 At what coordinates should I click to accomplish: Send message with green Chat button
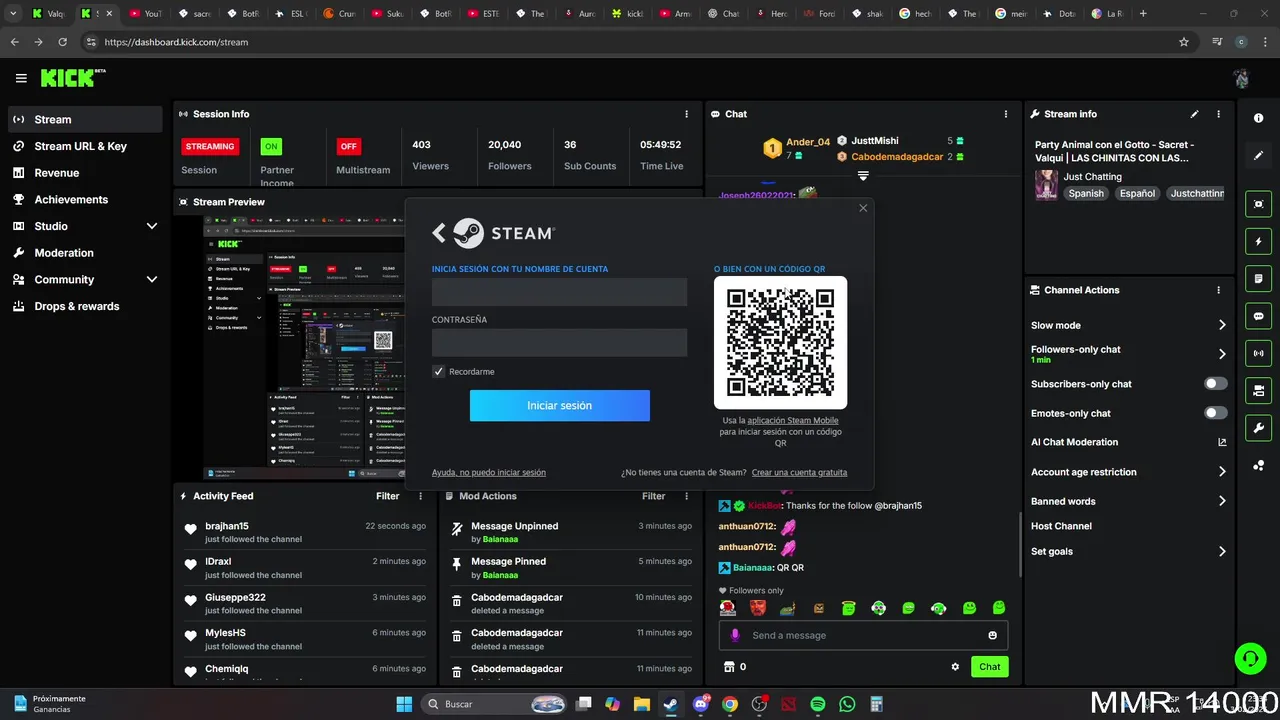pos(990,667)
